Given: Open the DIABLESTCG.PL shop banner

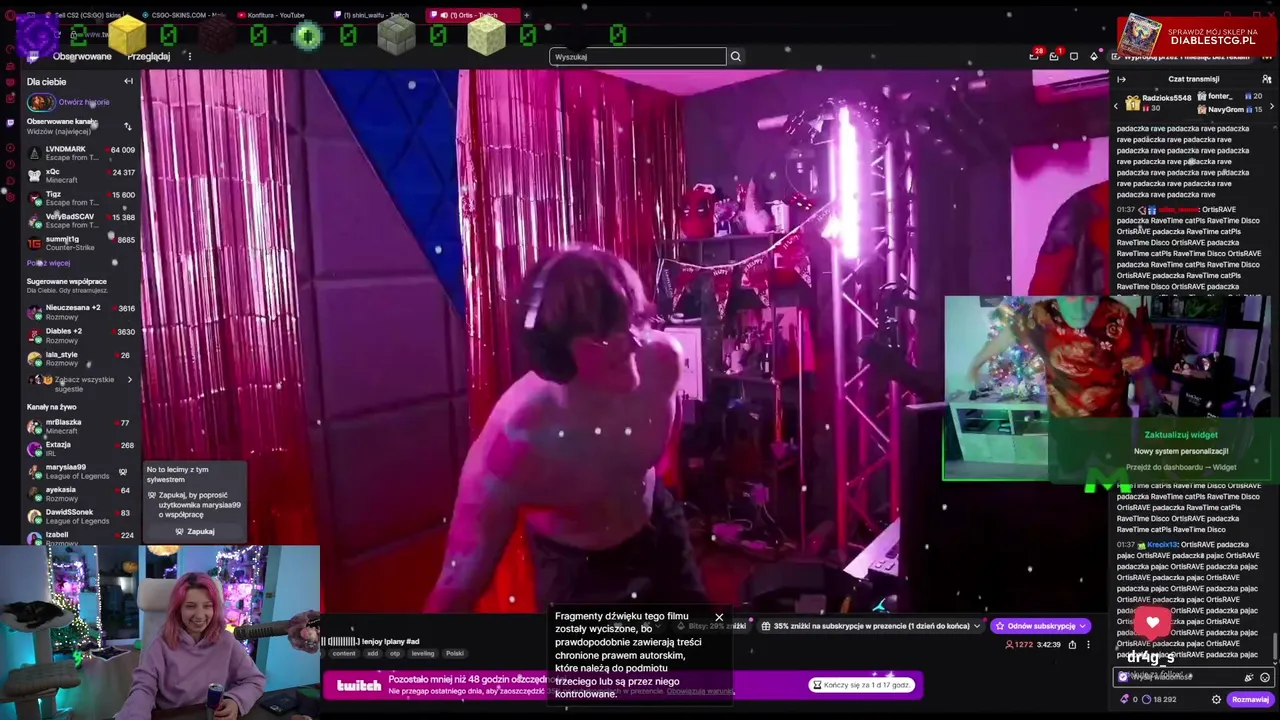Looking at the screenshot, I should pyautogui.click(x=1196, y=36).
